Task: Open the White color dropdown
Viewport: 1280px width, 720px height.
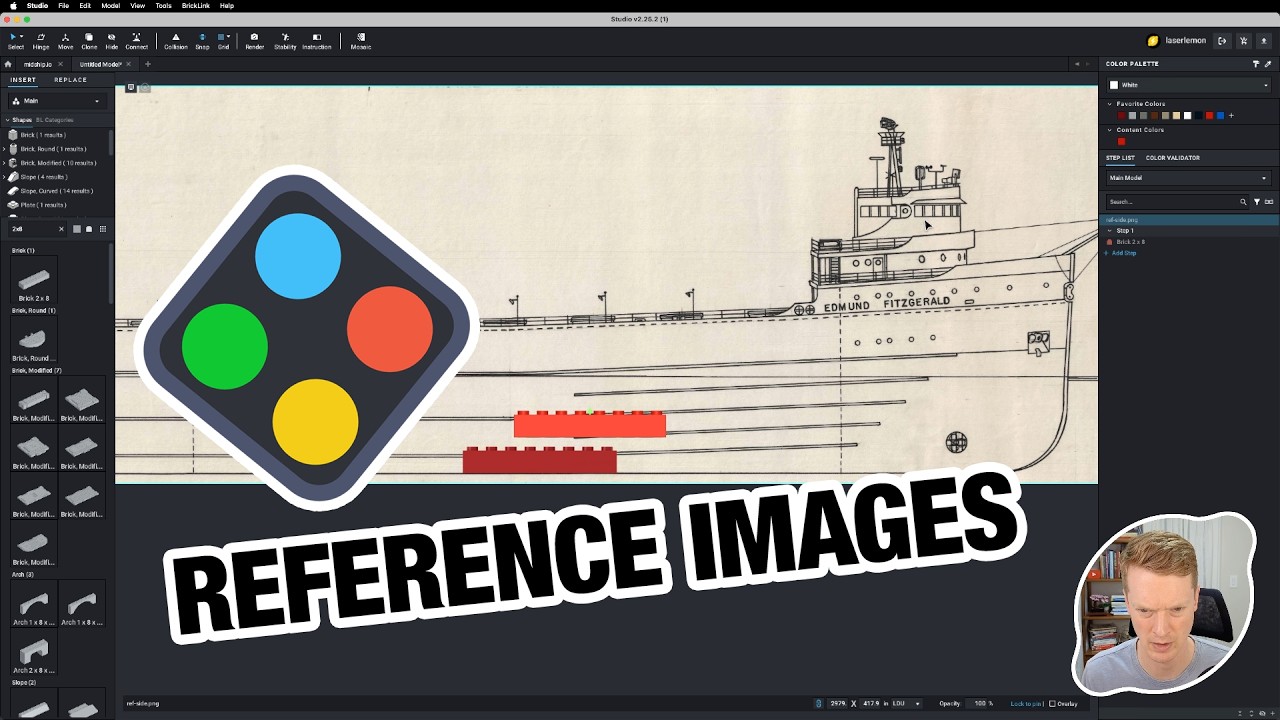Action: coord(1189,85)
